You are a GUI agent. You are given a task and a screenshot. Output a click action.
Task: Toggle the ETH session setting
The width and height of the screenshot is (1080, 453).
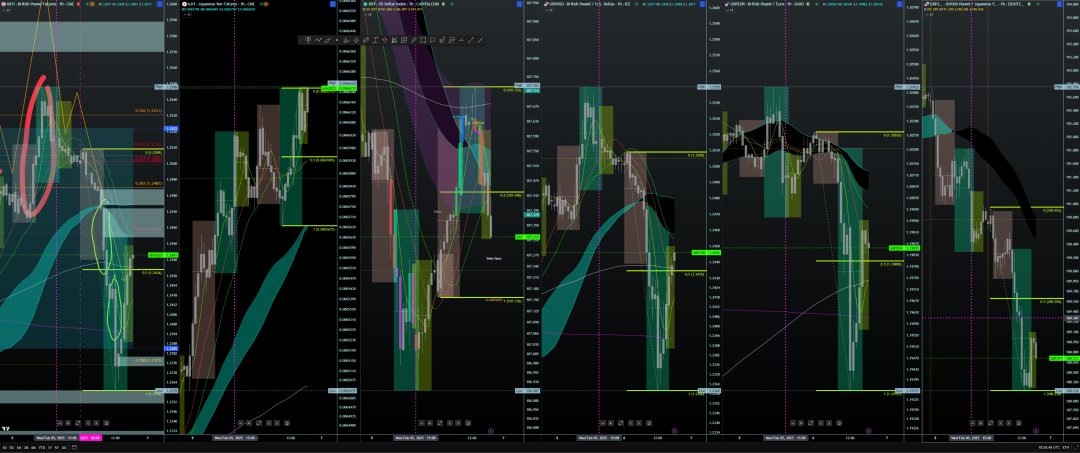(x=1066, y=447)
